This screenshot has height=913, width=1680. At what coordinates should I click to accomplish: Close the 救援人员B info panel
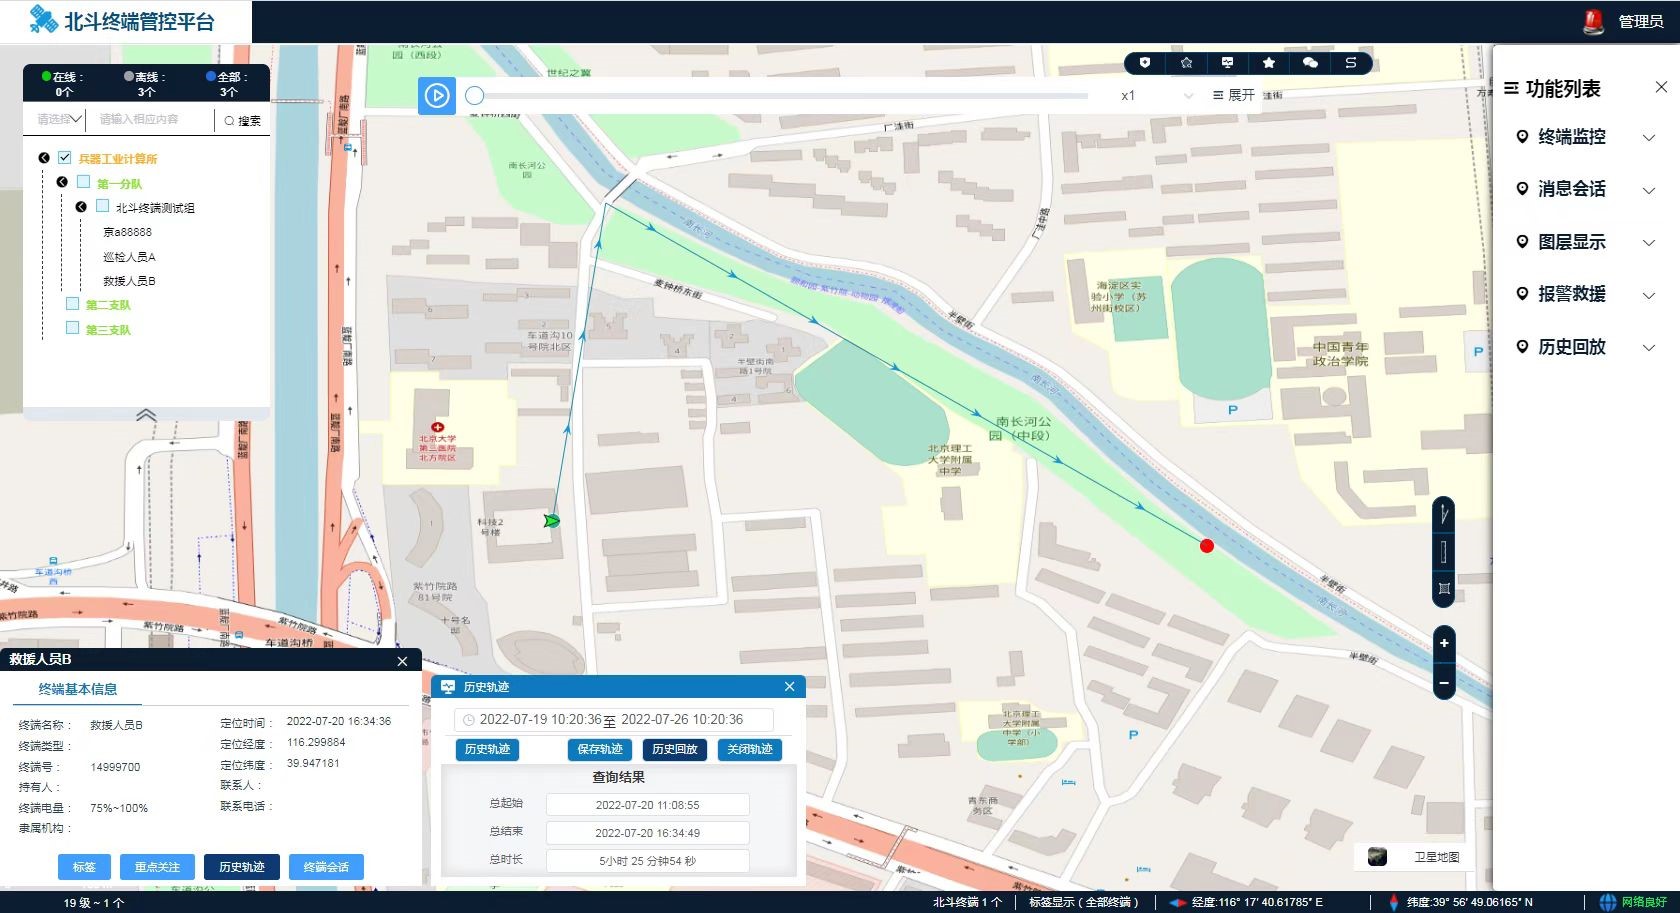[x=403, y=661]
